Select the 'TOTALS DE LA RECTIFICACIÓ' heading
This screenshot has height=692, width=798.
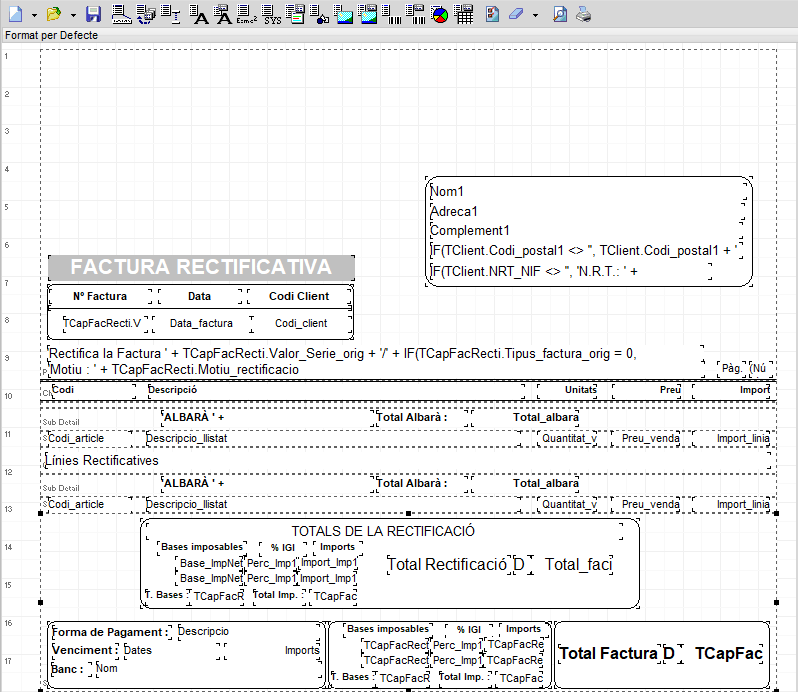383,531
